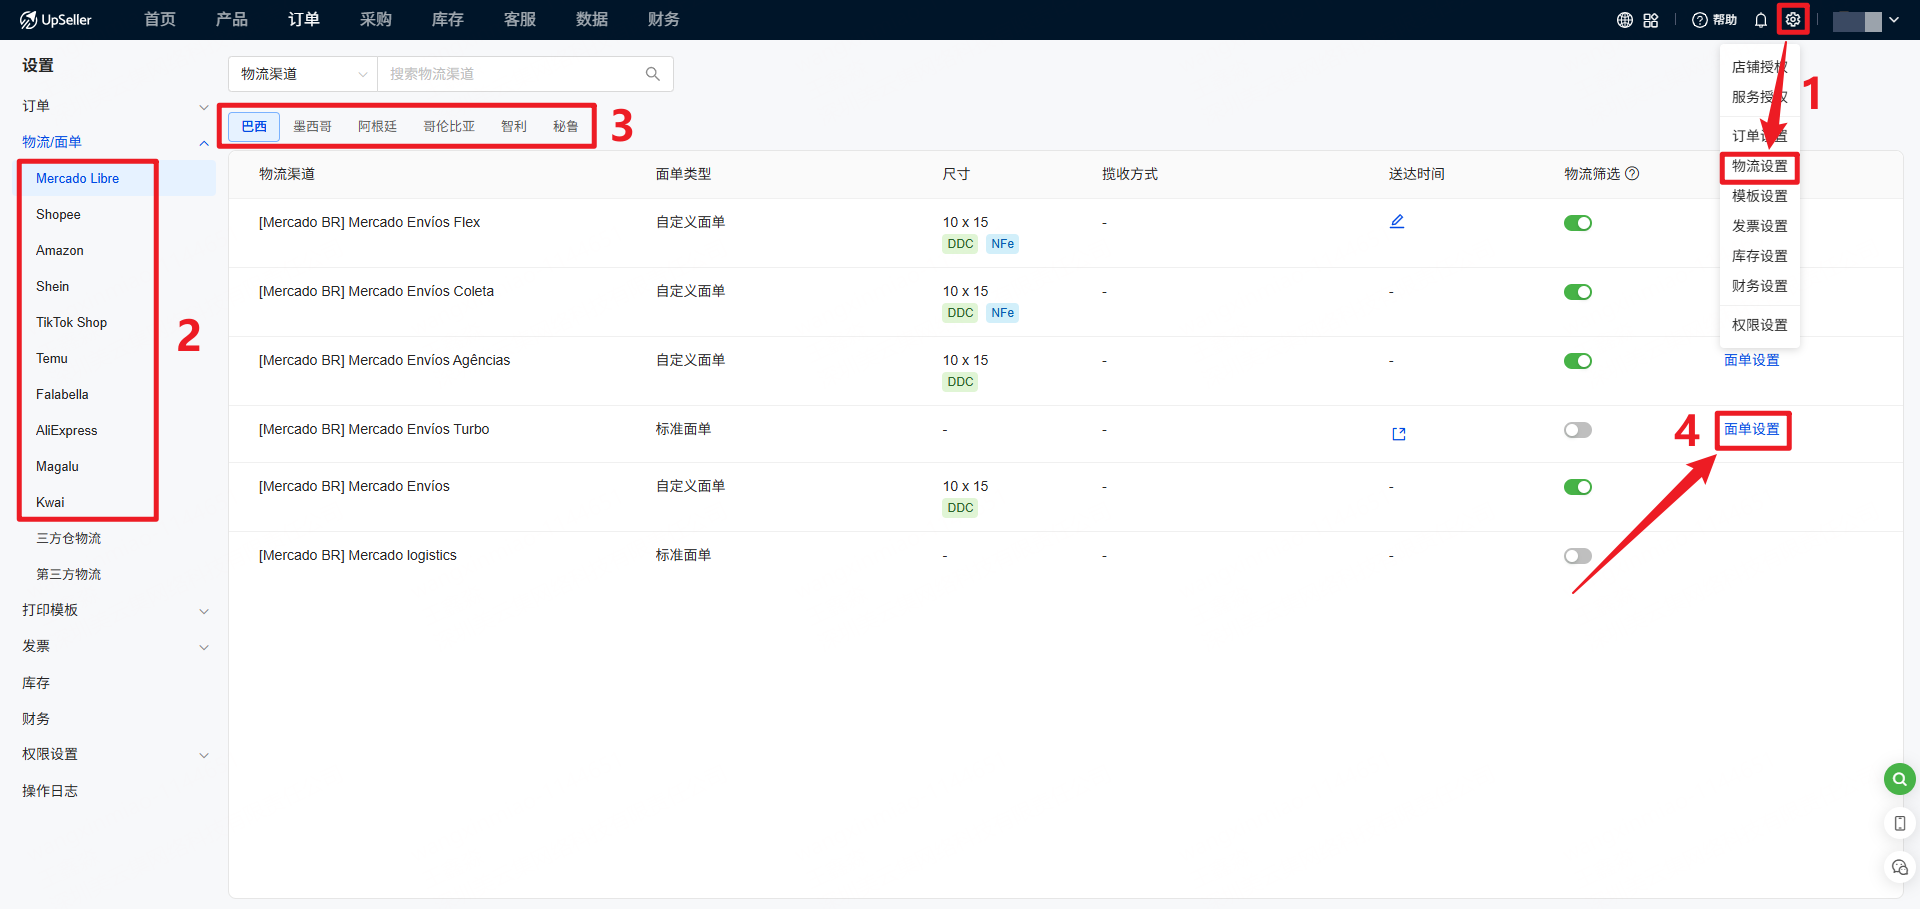Select Shopee in the logistics sidebar
Screen dimensions: 1920x909
coord(58,215)
